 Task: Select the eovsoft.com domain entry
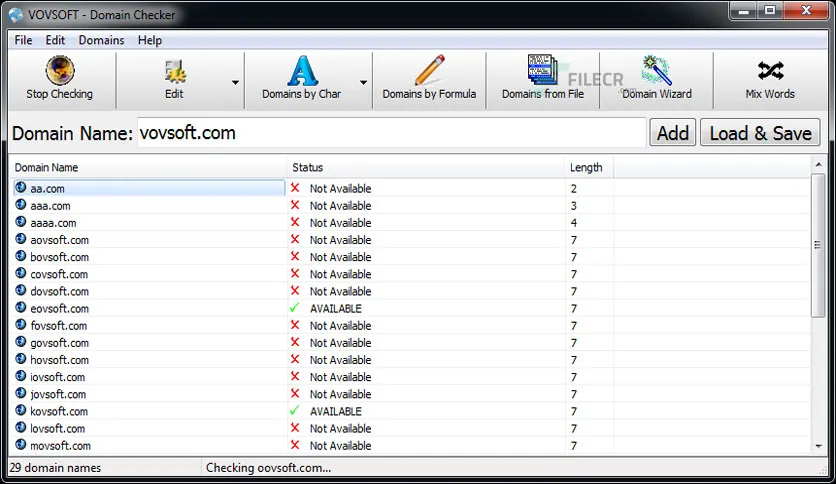59,308
